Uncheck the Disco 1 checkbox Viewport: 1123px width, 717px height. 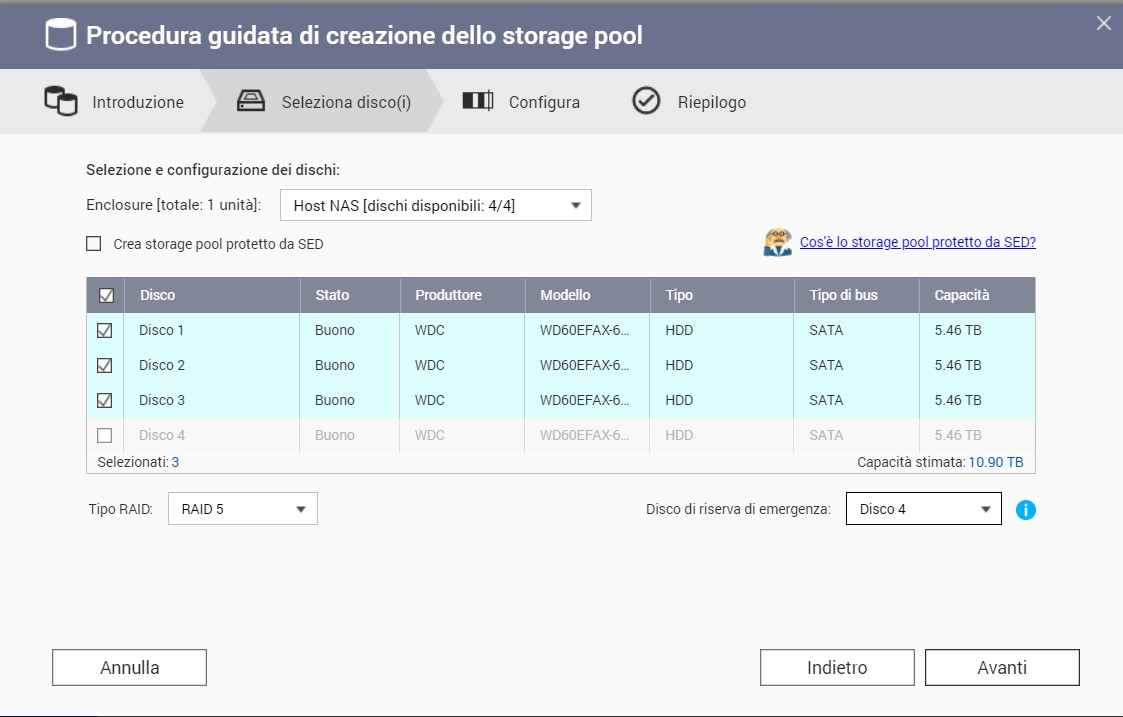[x=105, y=331]
